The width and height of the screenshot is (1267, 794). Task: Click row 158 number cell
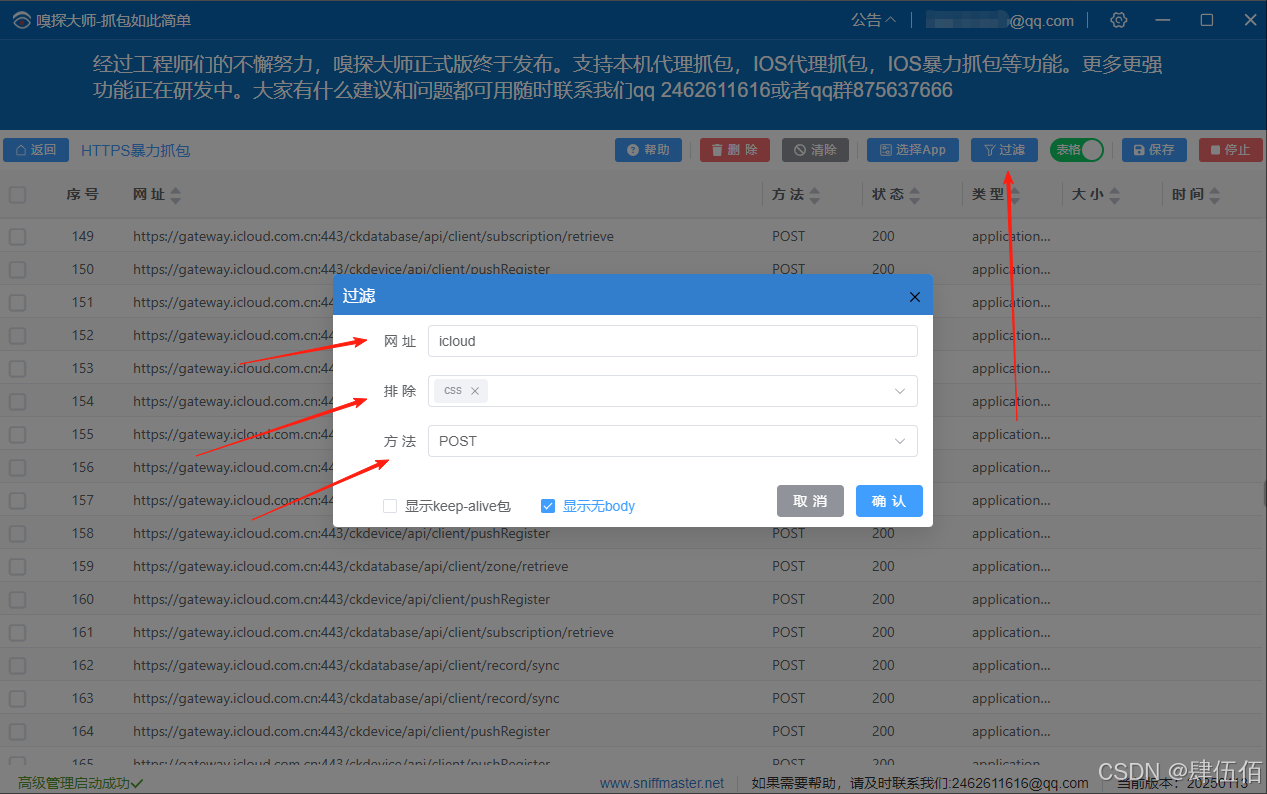pos(82,533)
